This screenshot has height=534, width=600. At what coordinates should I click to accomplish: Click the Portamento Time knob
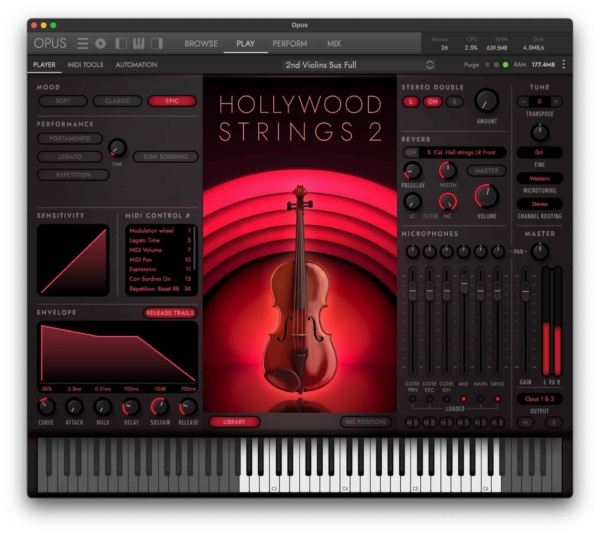[x=117, y=148]
